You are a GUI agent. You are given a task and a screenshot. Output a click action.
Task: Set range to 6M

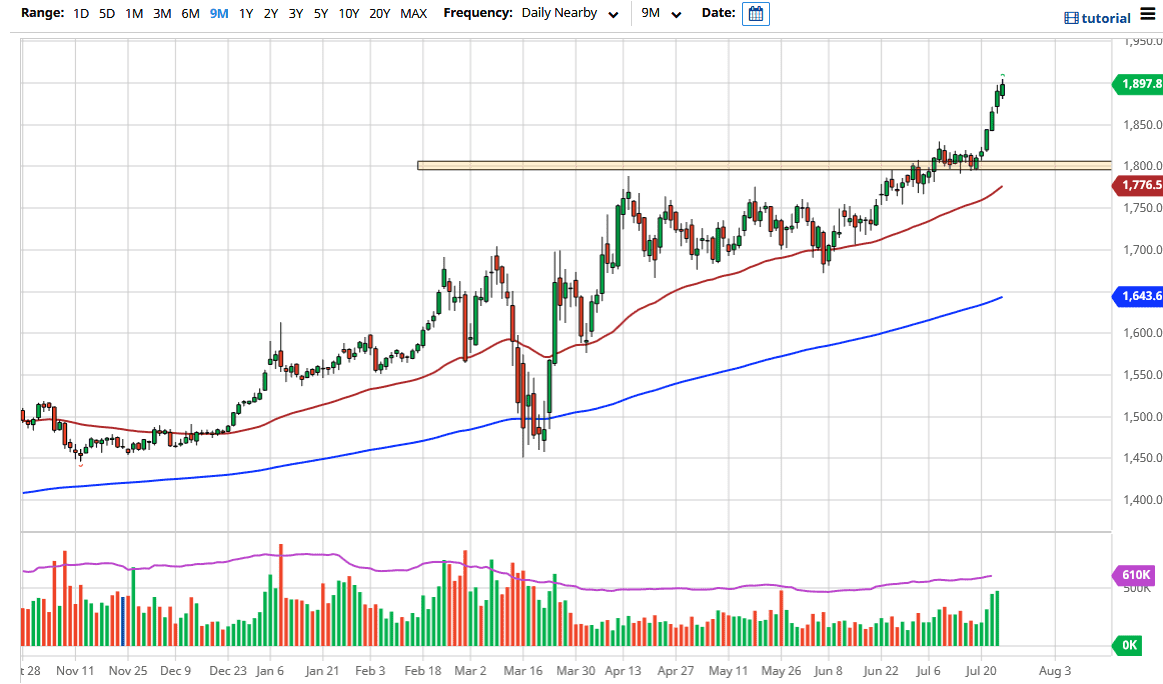tap(190, 13)
